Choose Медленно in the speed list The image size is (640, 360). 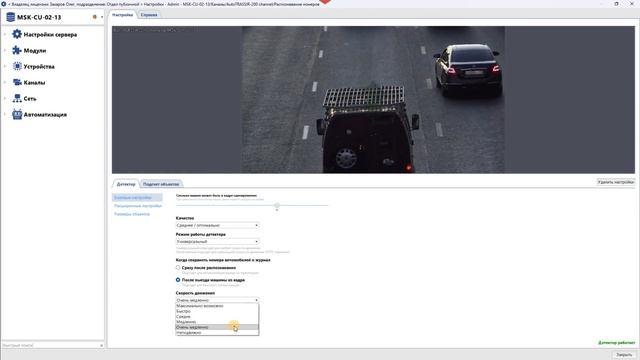pyautogui.click(x=217, y=322)
